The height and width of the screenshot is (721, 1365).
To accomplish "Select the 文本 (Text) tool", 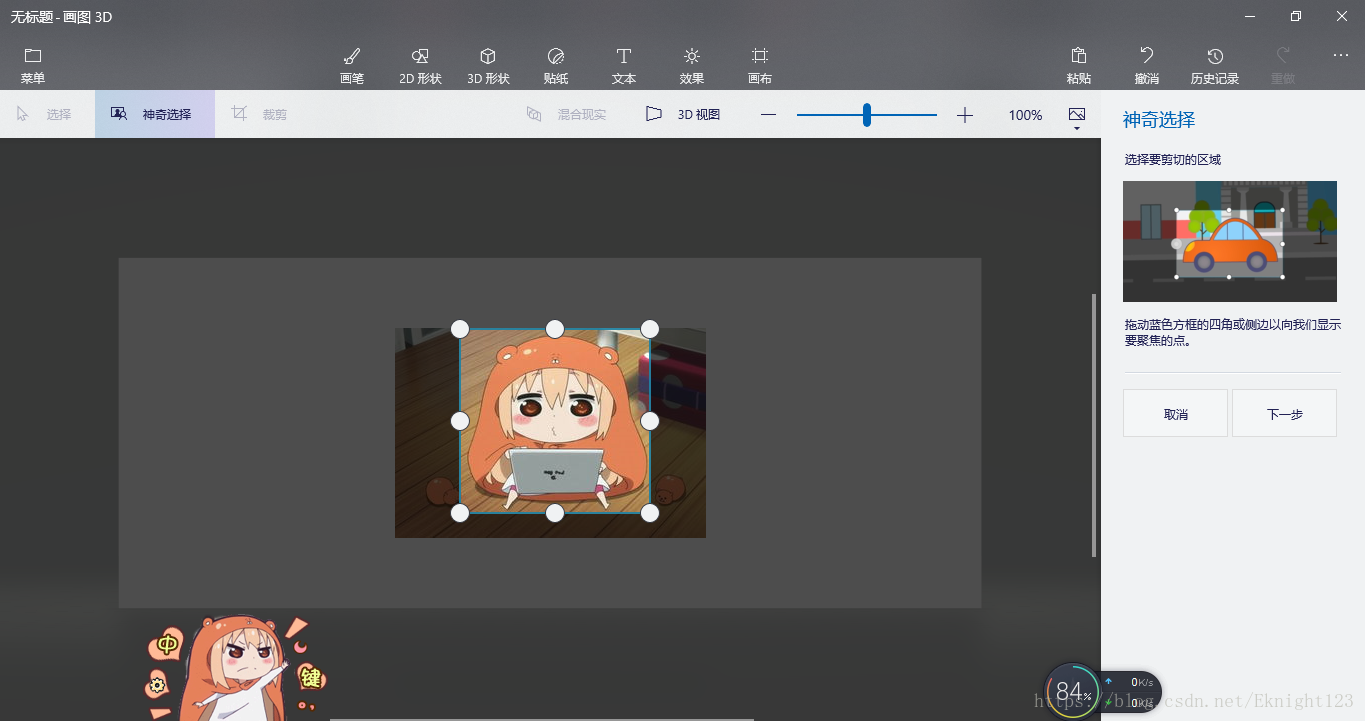I will 624,65.
